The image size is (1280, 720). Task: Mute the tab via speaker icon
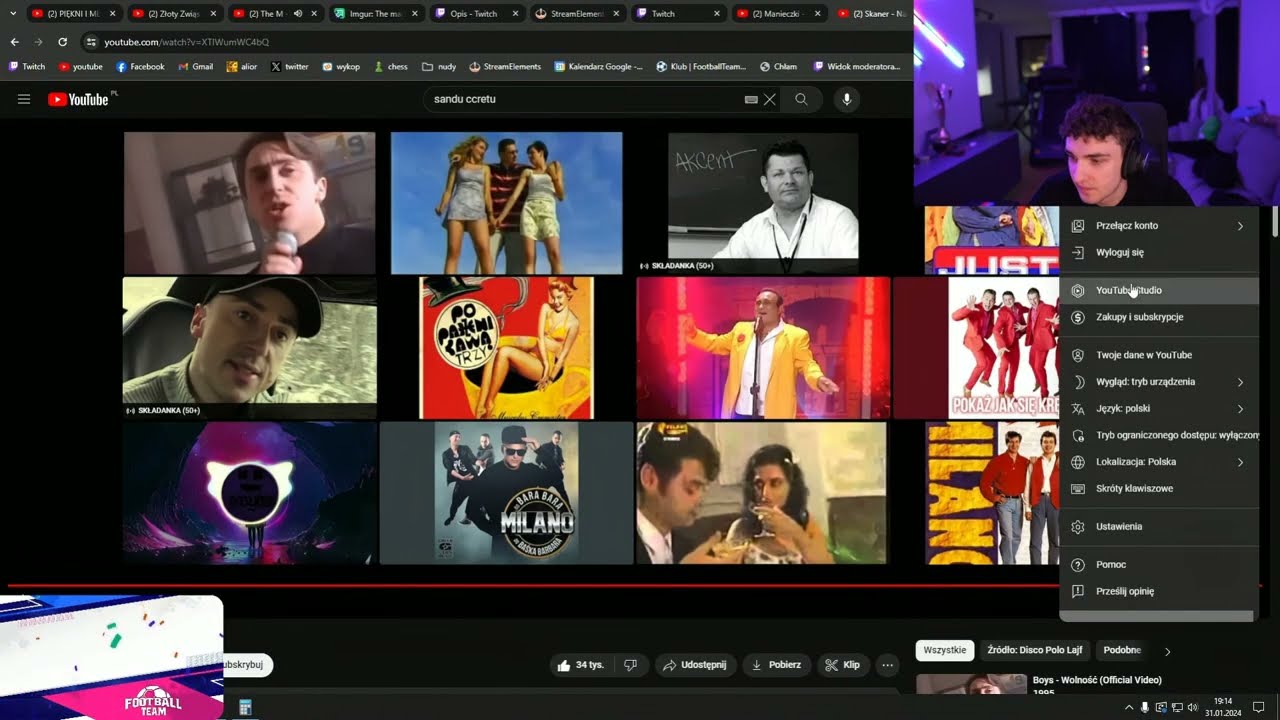coord(298,14)
